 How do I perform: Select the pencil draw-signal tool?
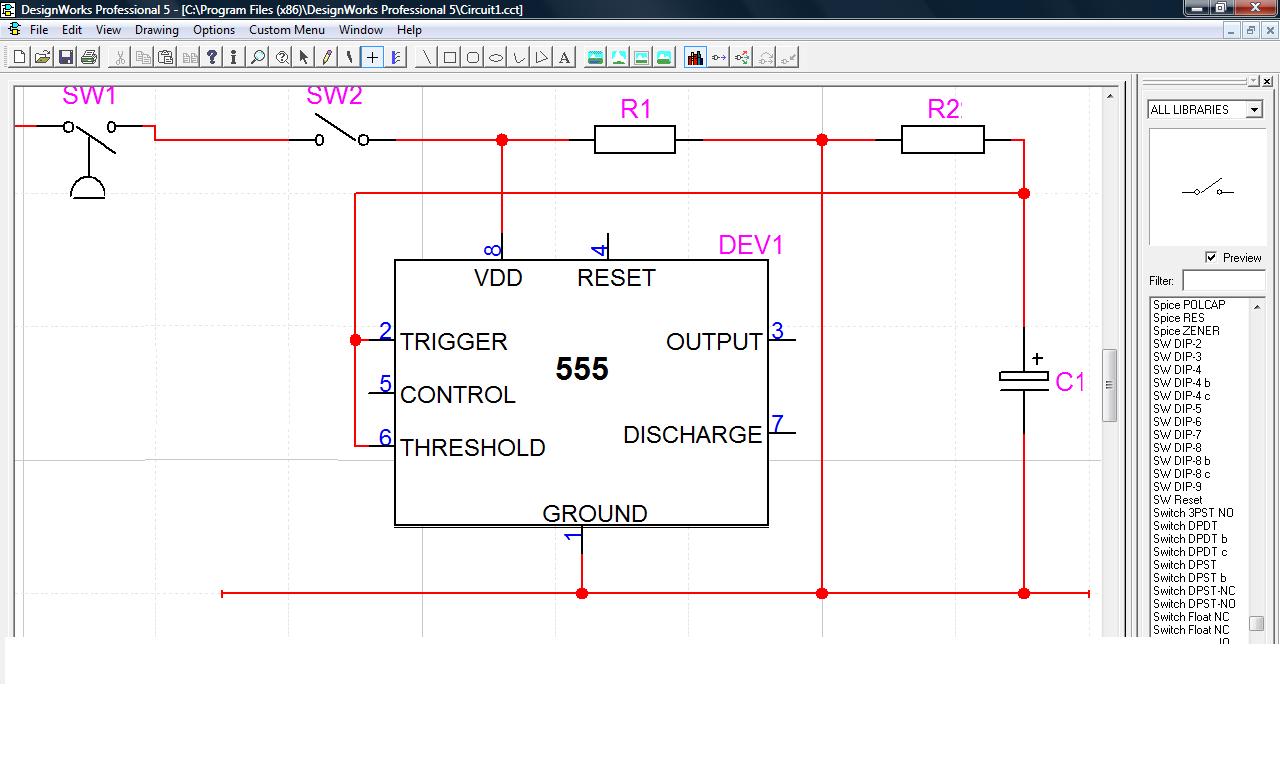[327, 57]
